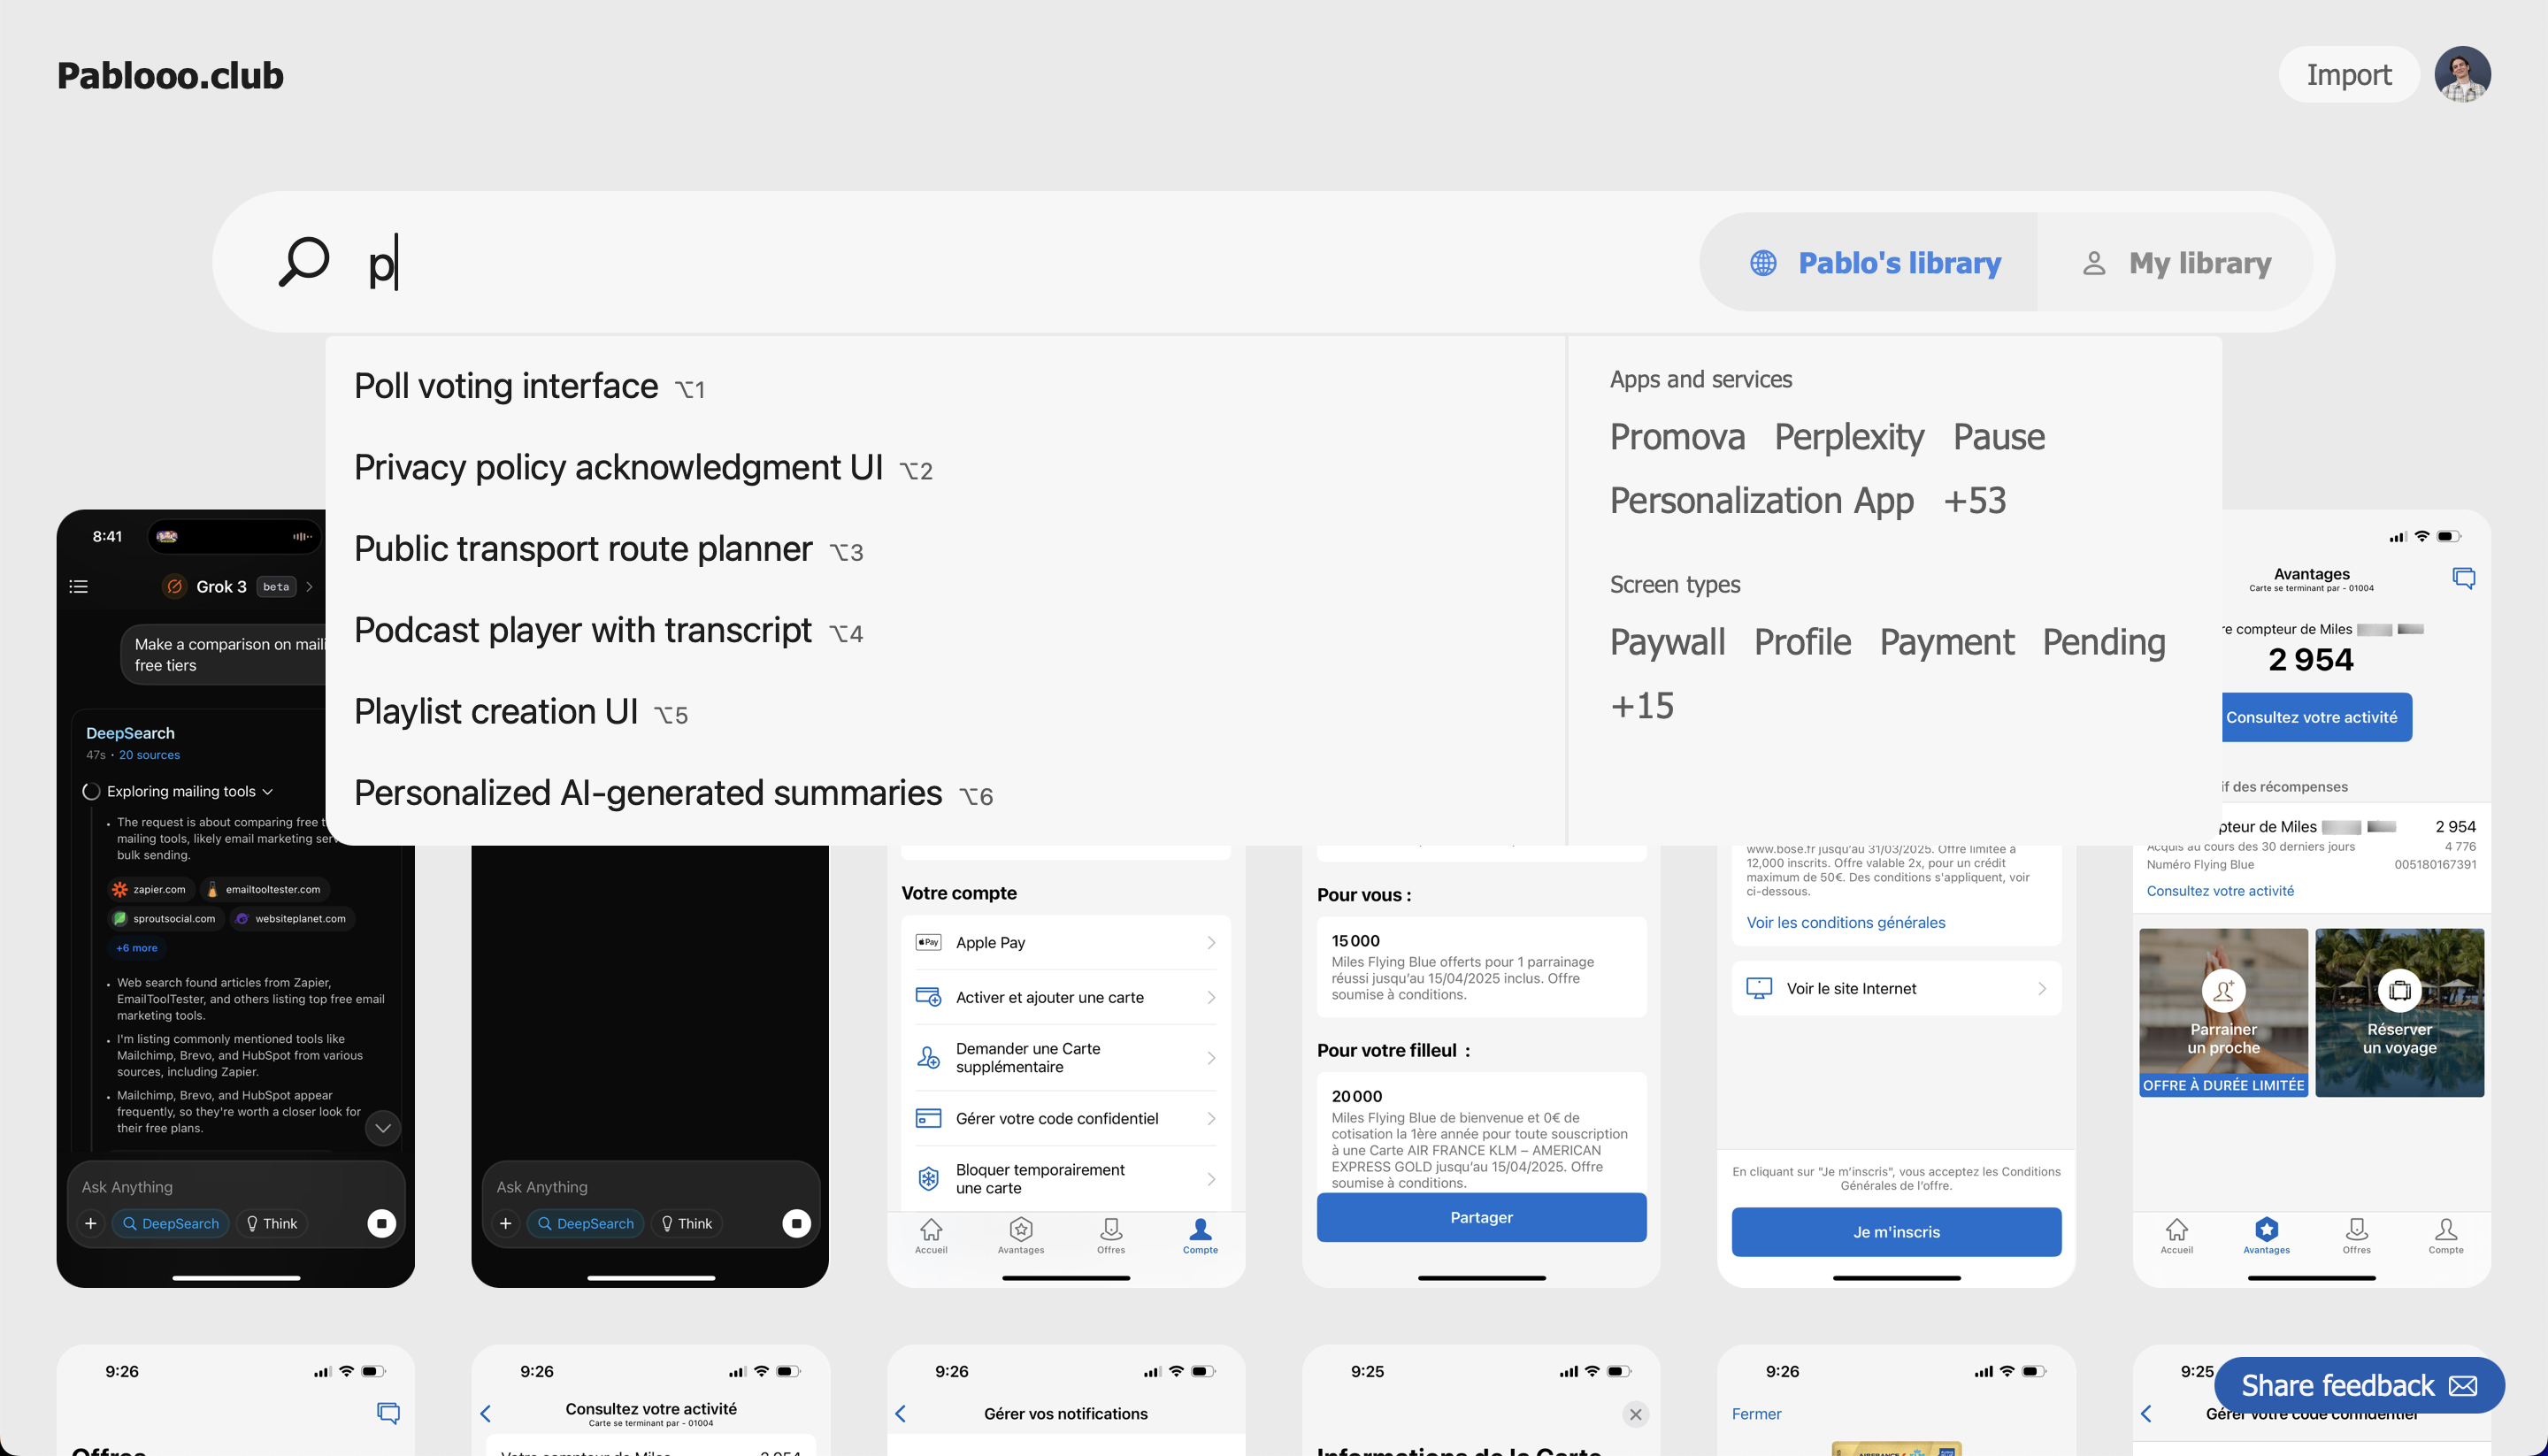The image size is (2548, 1456).
Task: Click the Je m'inscris button
Action: [x=1896, y=1232]
